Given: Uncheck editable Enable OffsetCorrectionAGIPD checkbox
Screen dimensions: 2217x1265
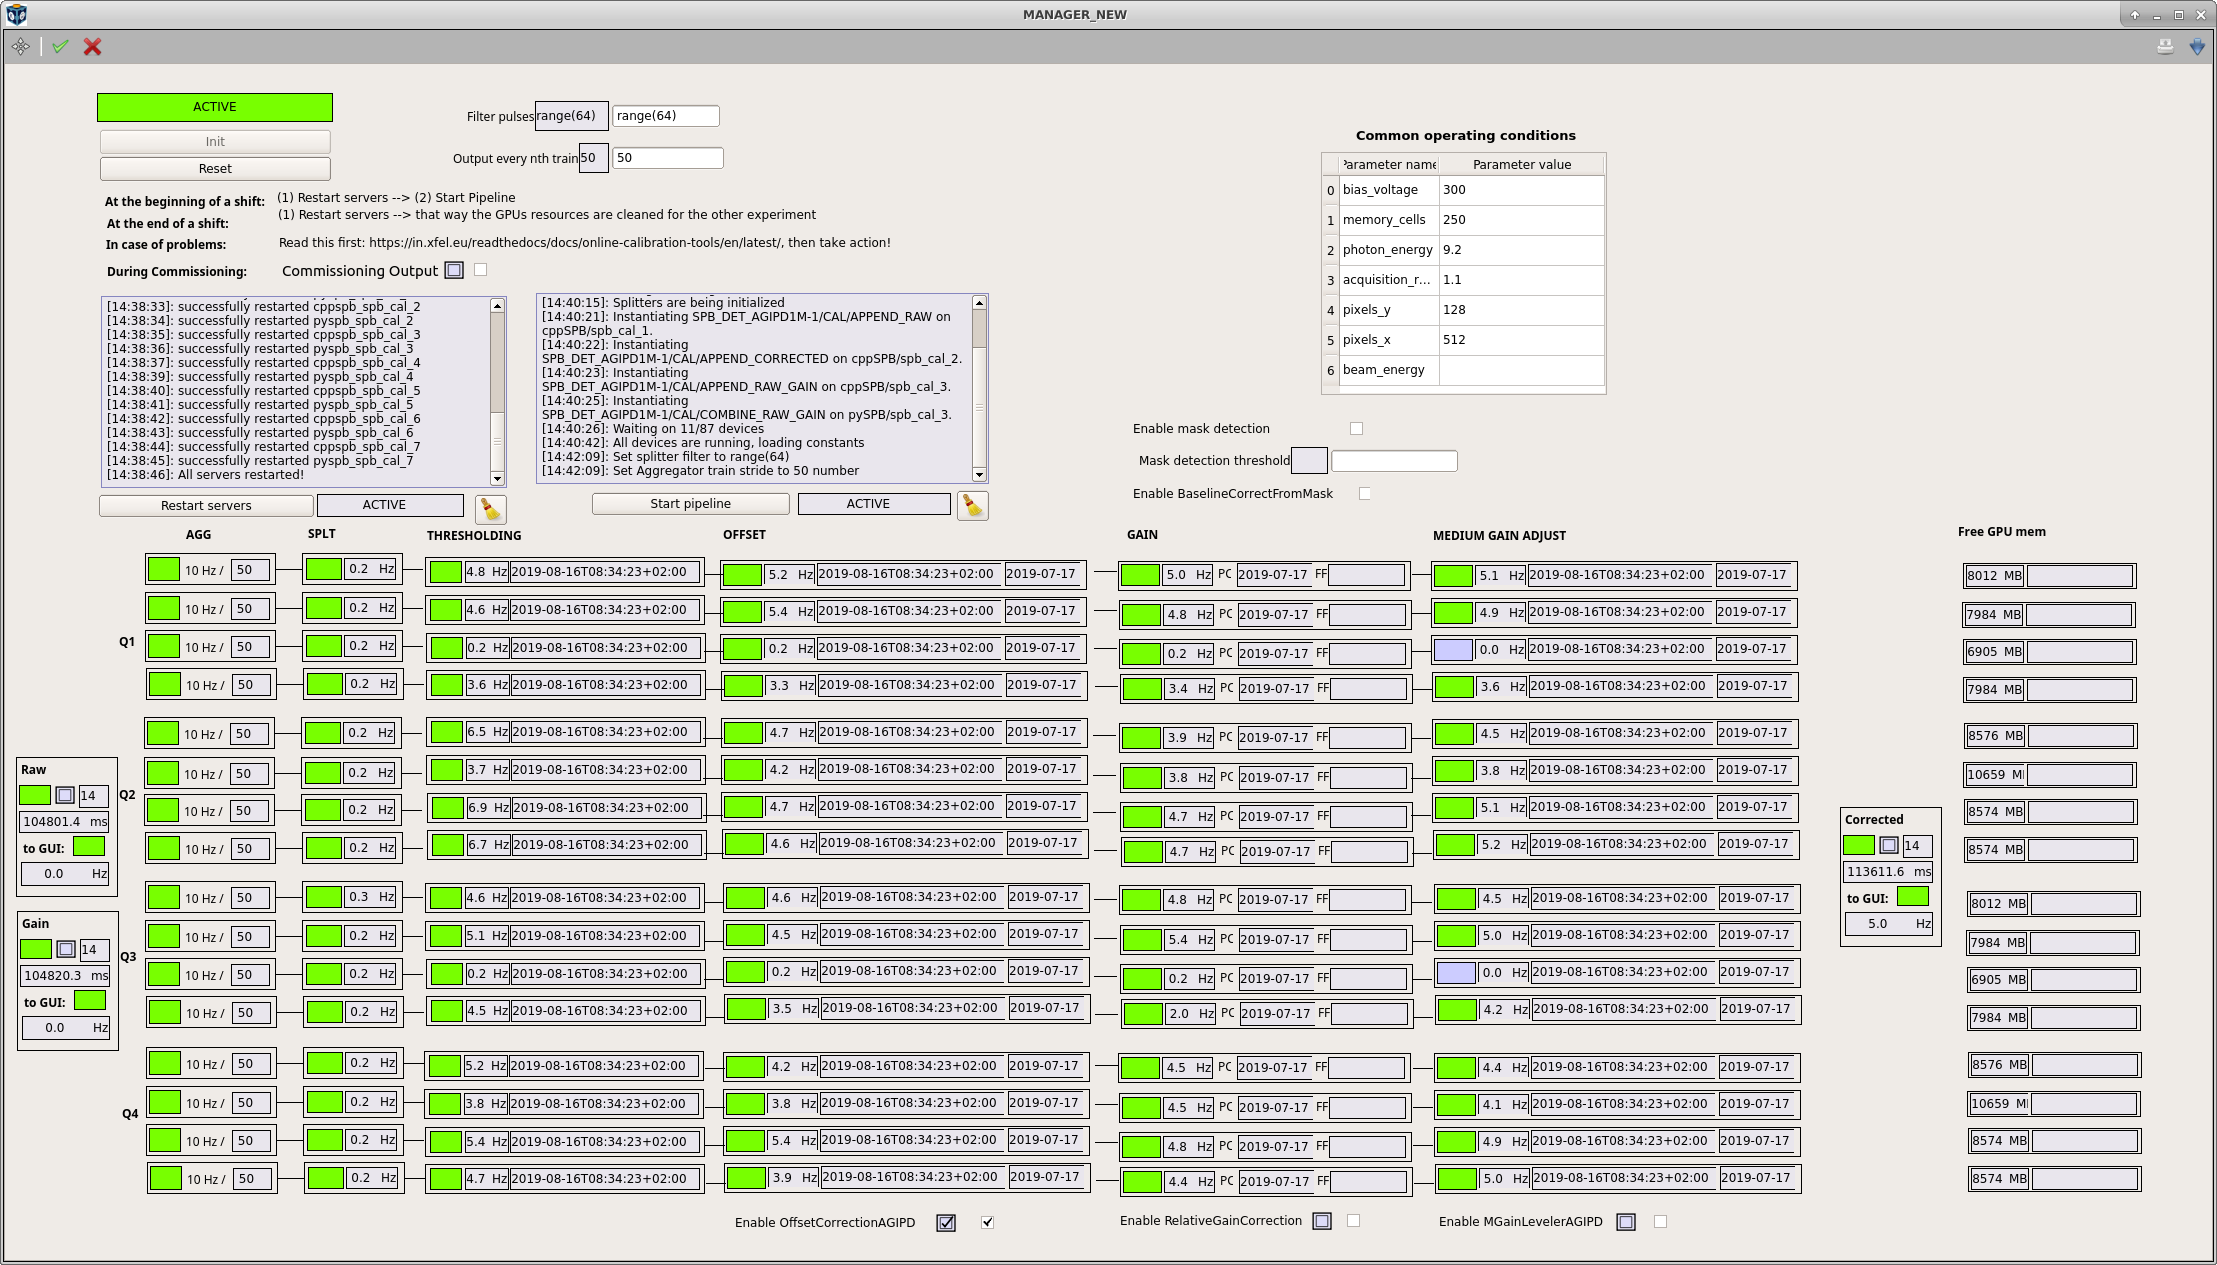Looking at the screenshot, I should pyautogui.click(x=988, y=1222).
